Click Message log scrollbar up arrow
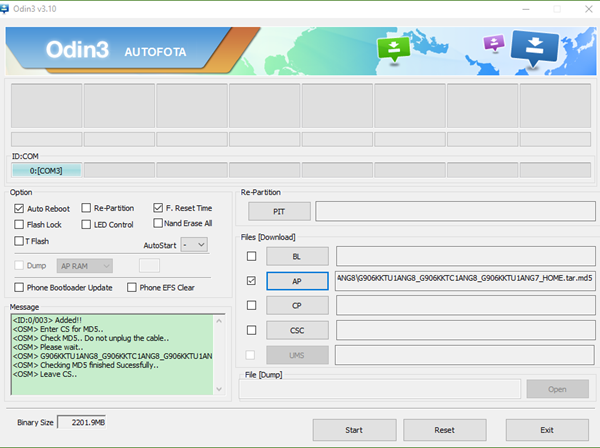Image resolution: width=600 pixels, height=448 pixels. click(x=219, y=321)
